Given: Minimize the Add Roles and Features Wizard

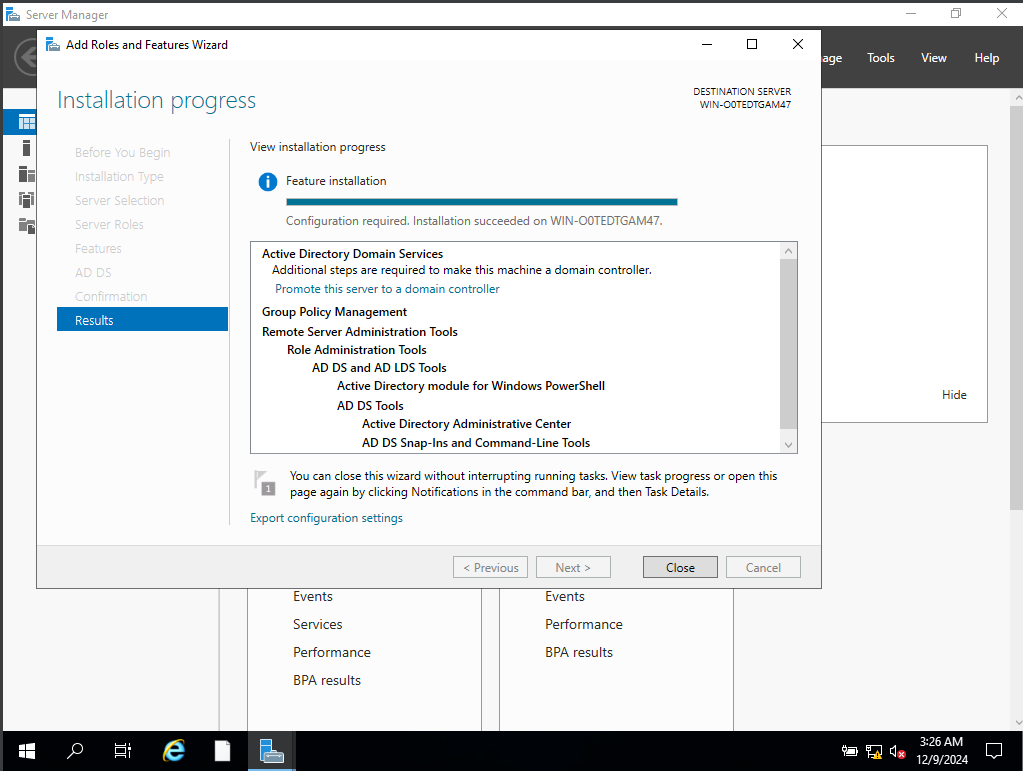Looking at the screenshot, I should click(x=707, y=44).
